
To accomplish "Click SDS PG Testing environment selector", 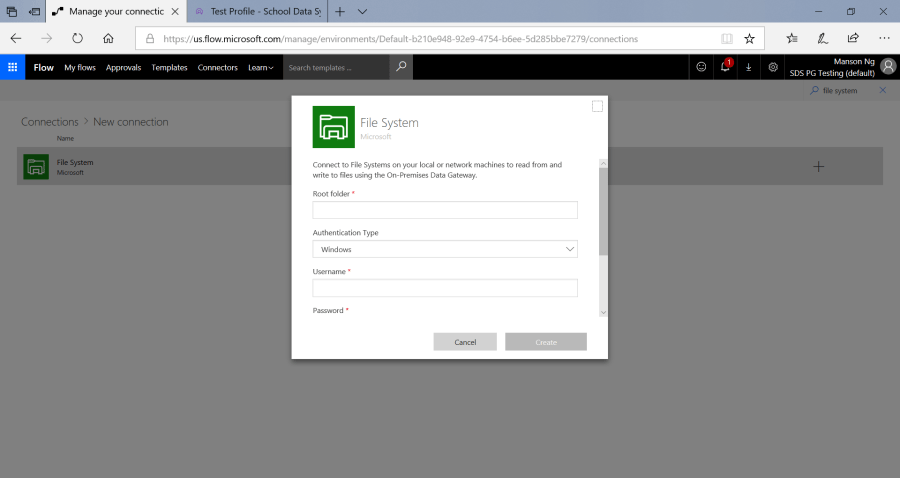I will coord(832,73).
